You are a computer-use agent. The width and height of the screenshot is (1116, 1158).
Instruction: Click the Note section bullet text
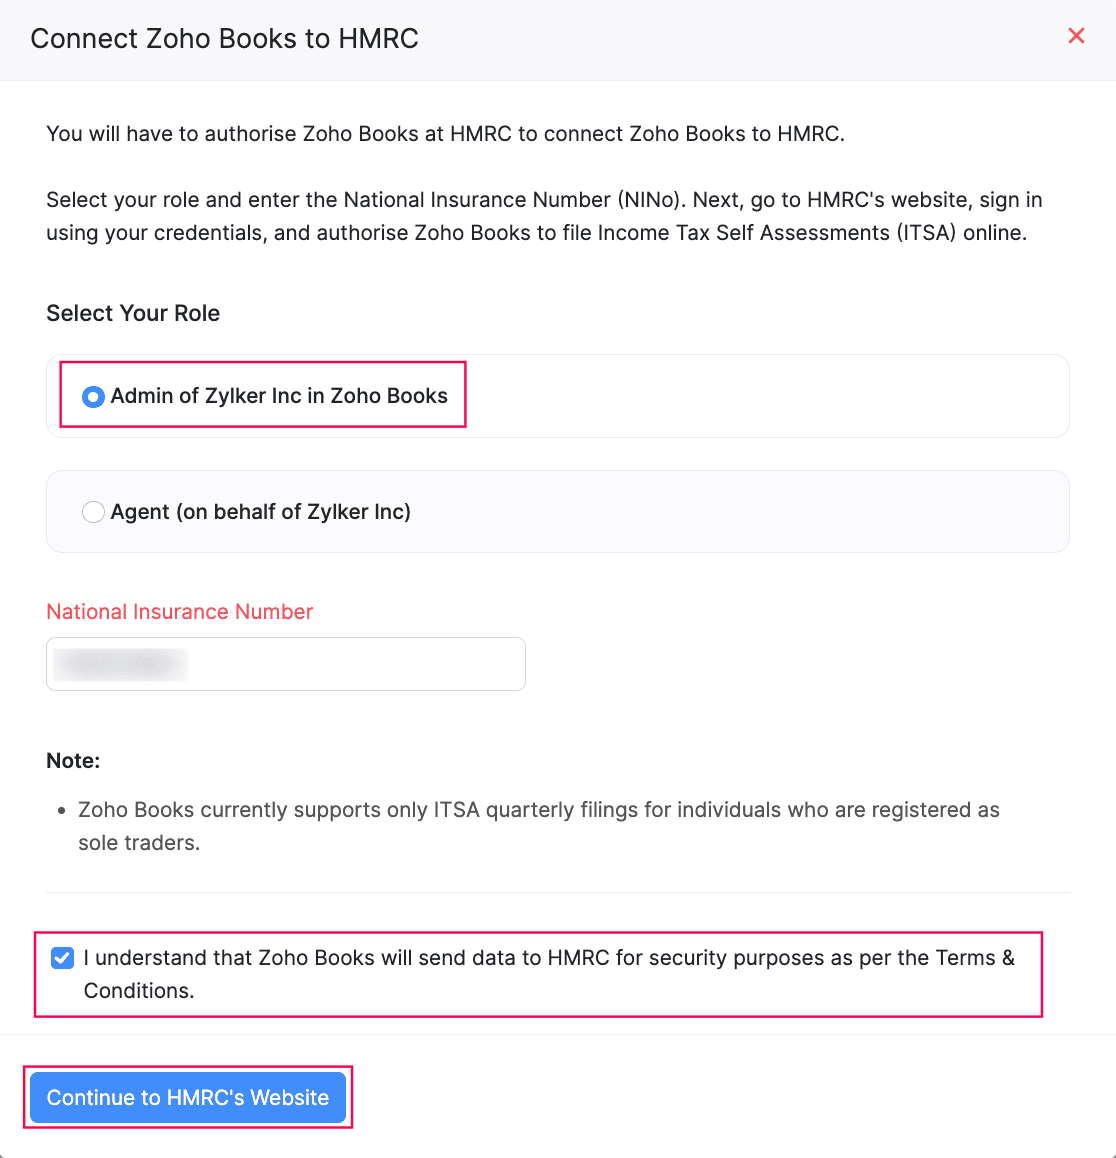pyautogui.click(x=538, y=826)
